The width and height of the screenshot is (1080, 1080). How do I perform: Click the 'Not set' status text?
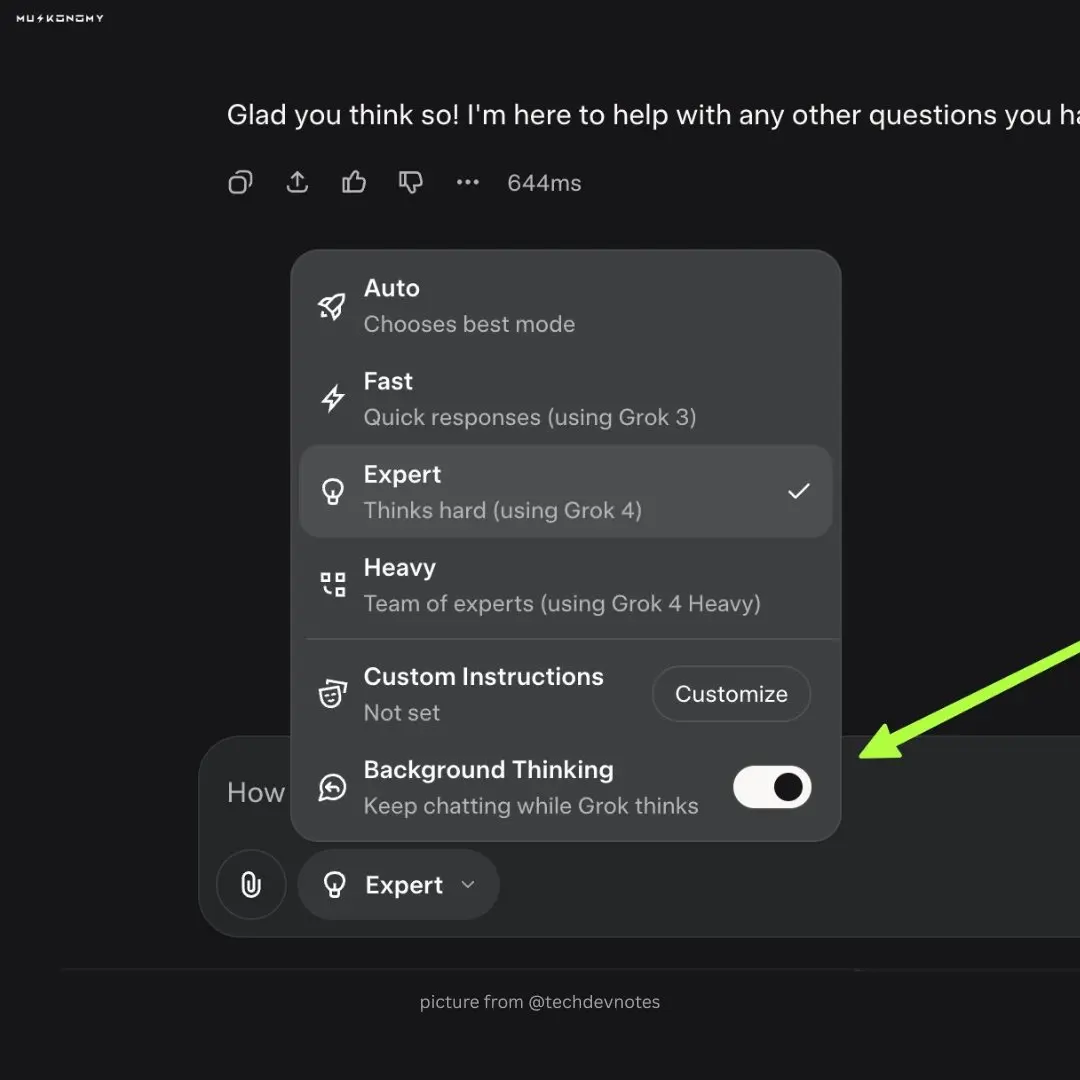point(402,713)
